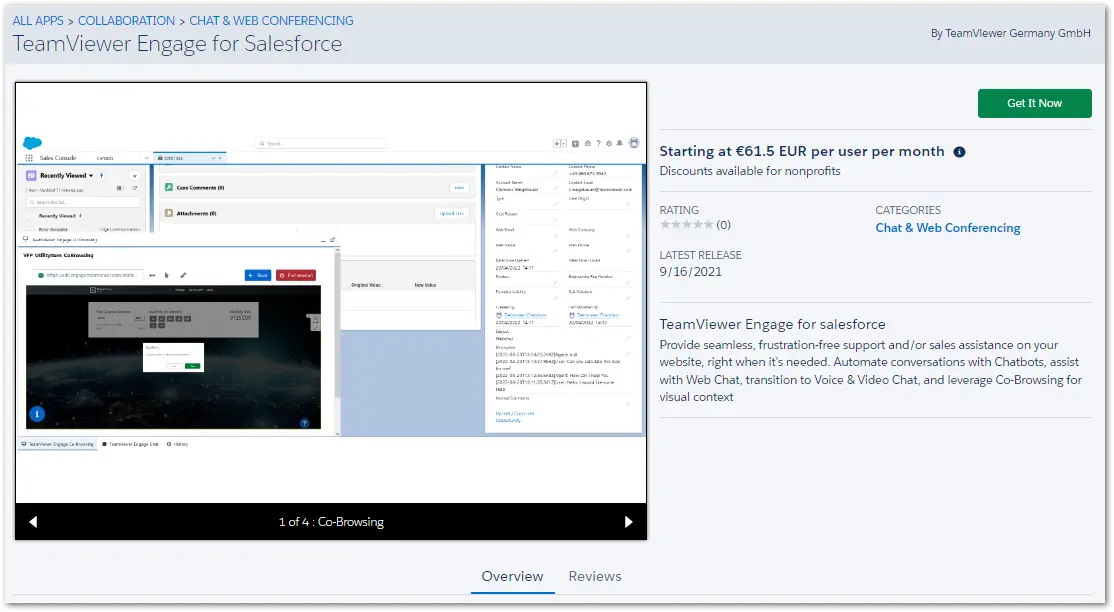
Task: Click Upload Files button in preview screenshot
Action: tap(452, 213)
